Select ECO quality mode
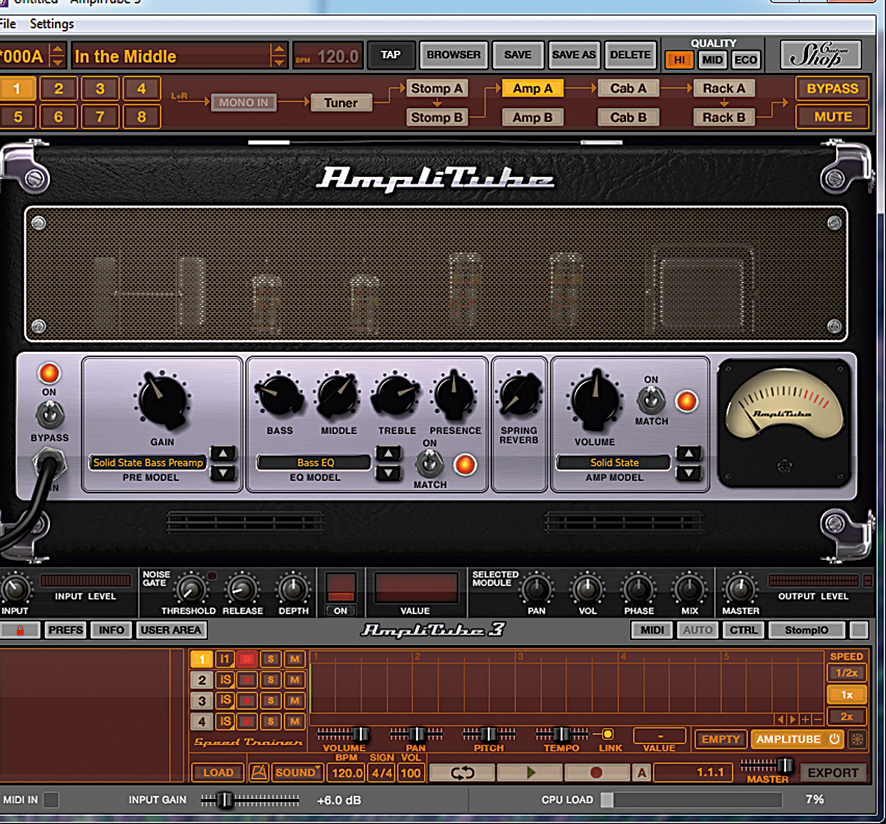Image resolution: width=886 pixels, height=824 pixels. (x=745, y=60)
